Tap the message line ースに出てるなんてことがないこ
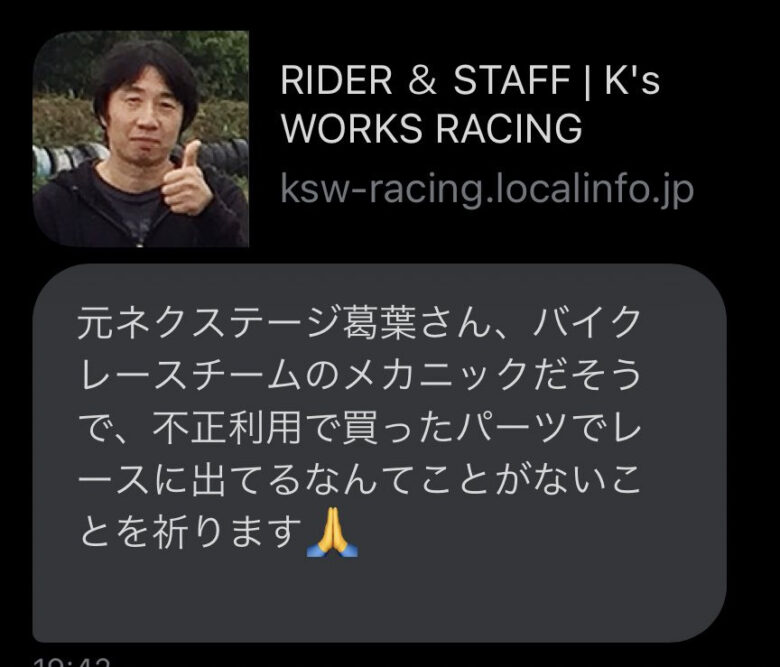This screenshot has width=780, height=667. pos(359,480)
